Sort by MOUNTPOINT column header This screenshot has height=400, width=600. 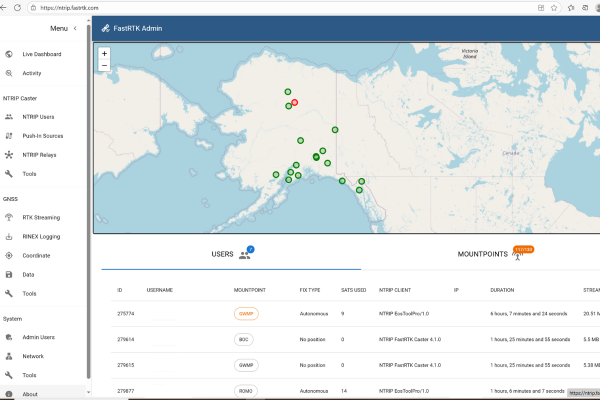tap(250, 290)
